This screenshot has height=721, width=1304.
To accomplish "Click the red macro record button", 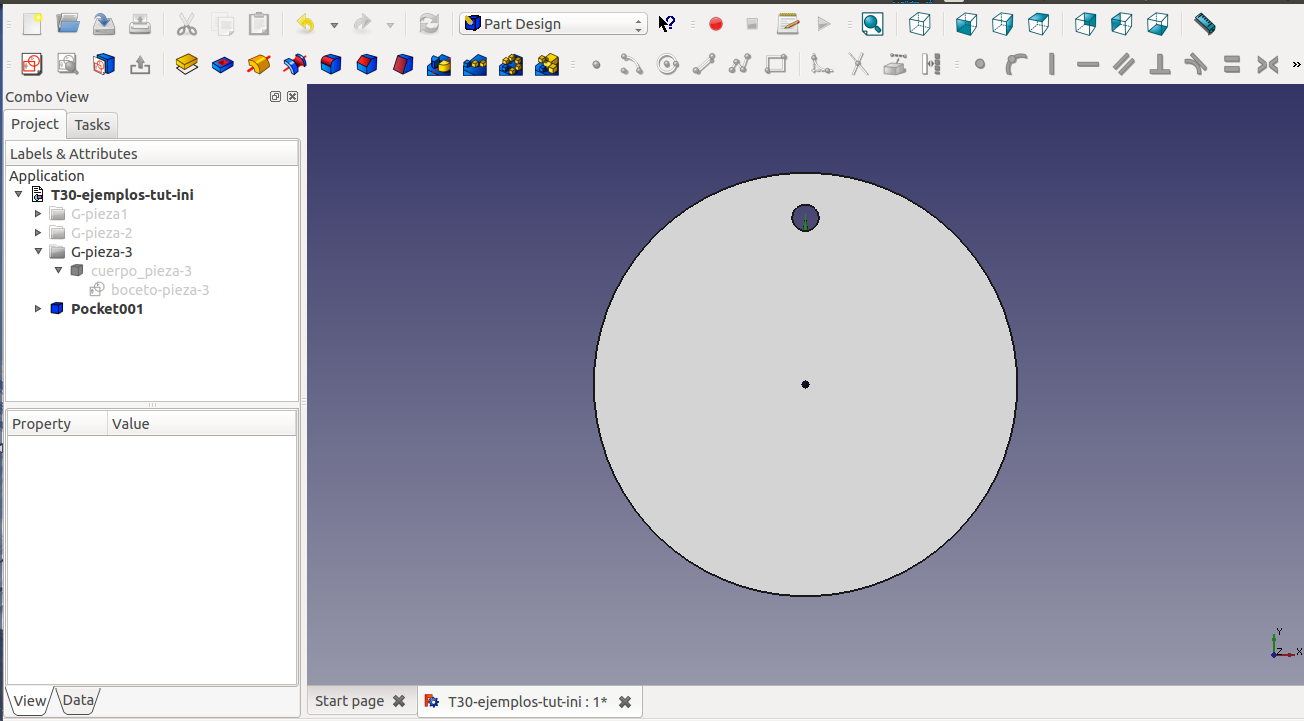I will tap(716, 24).
